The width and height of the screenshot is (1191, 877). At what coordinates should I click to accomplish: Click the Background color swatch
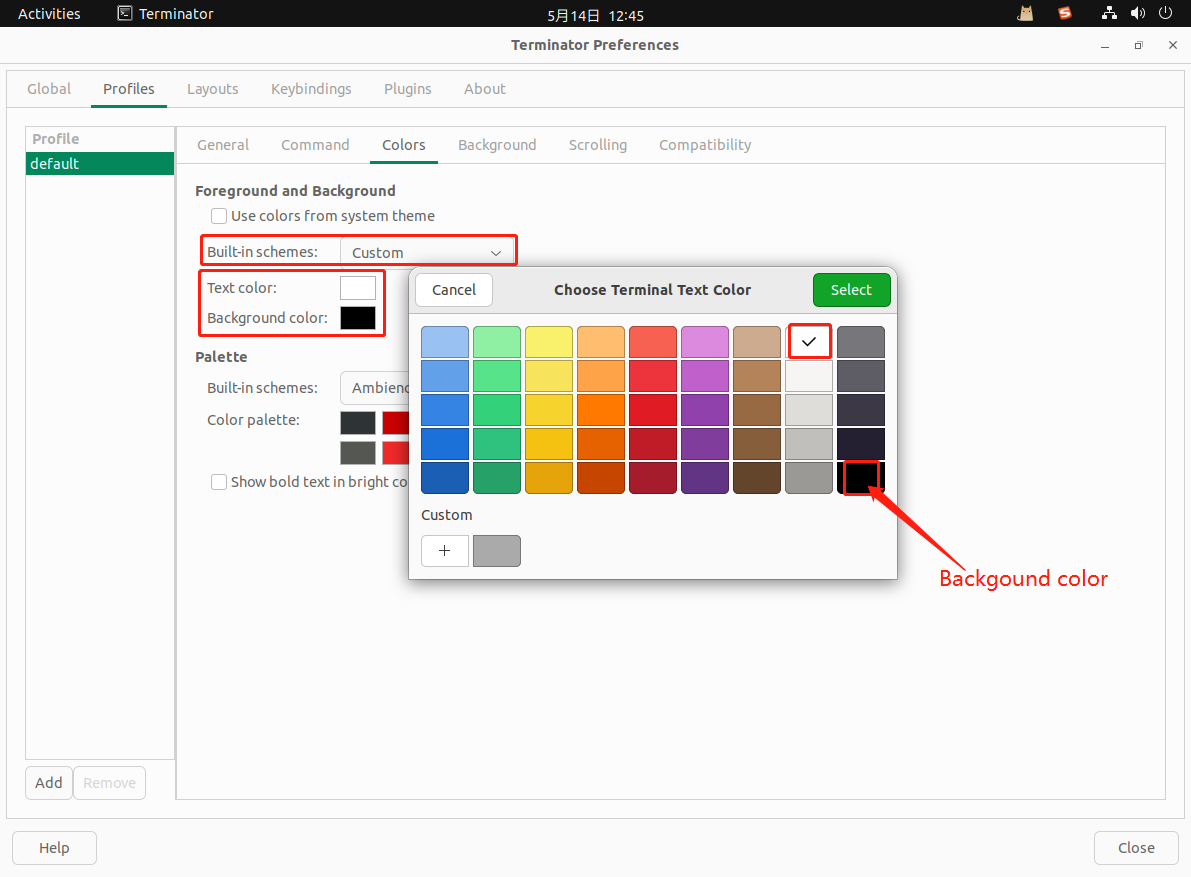(358, 318)
